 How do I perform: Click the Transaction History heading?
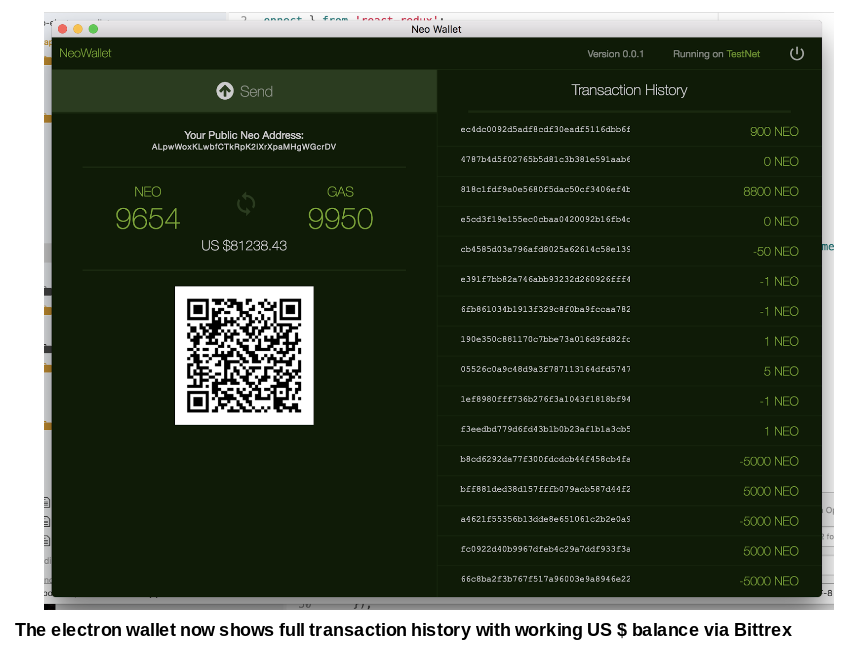click(629, 90)
